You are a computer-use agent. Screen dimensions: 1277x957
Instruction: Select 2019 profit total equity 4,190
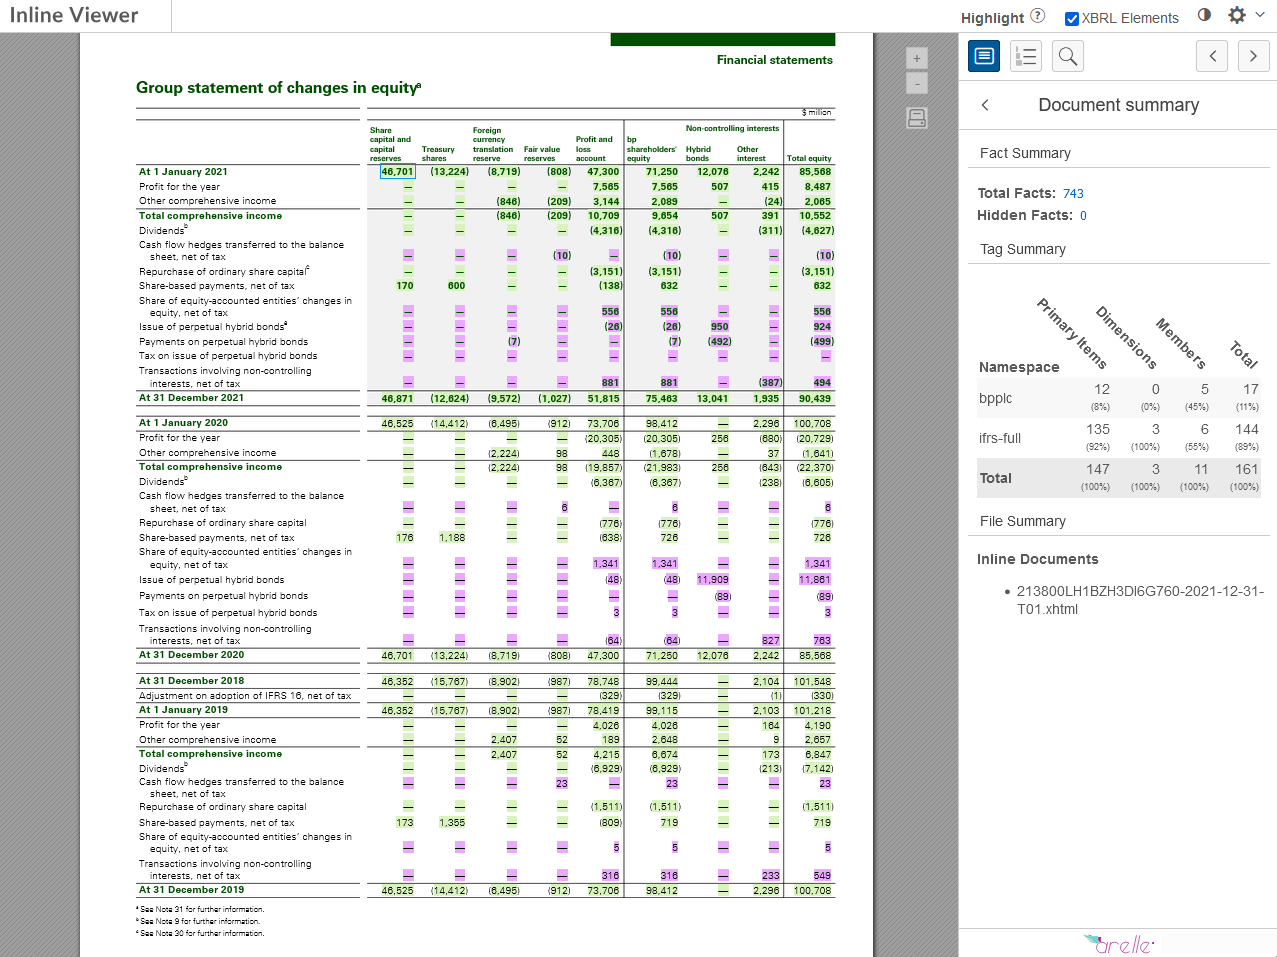(x=818, y=726)
